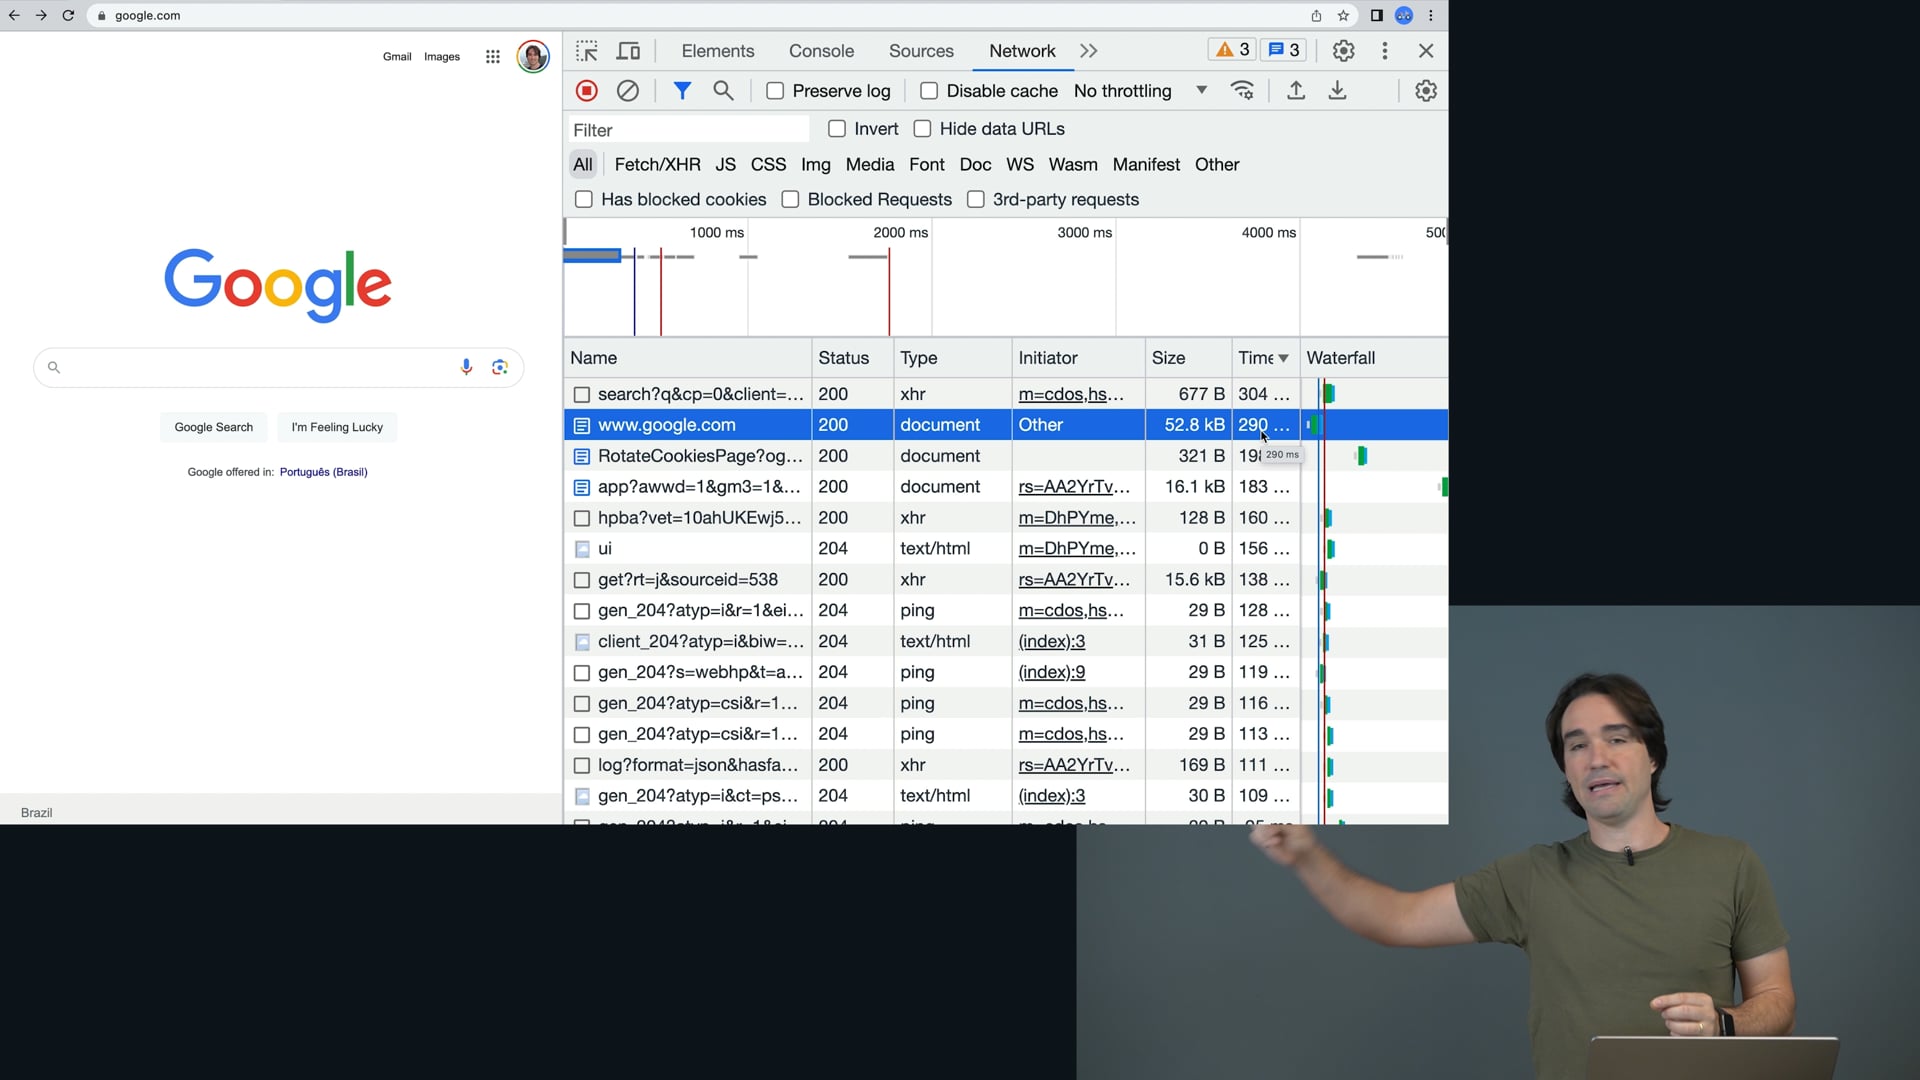
Task: Activate the DevTools inspect element picker
Action: [587, 51]
